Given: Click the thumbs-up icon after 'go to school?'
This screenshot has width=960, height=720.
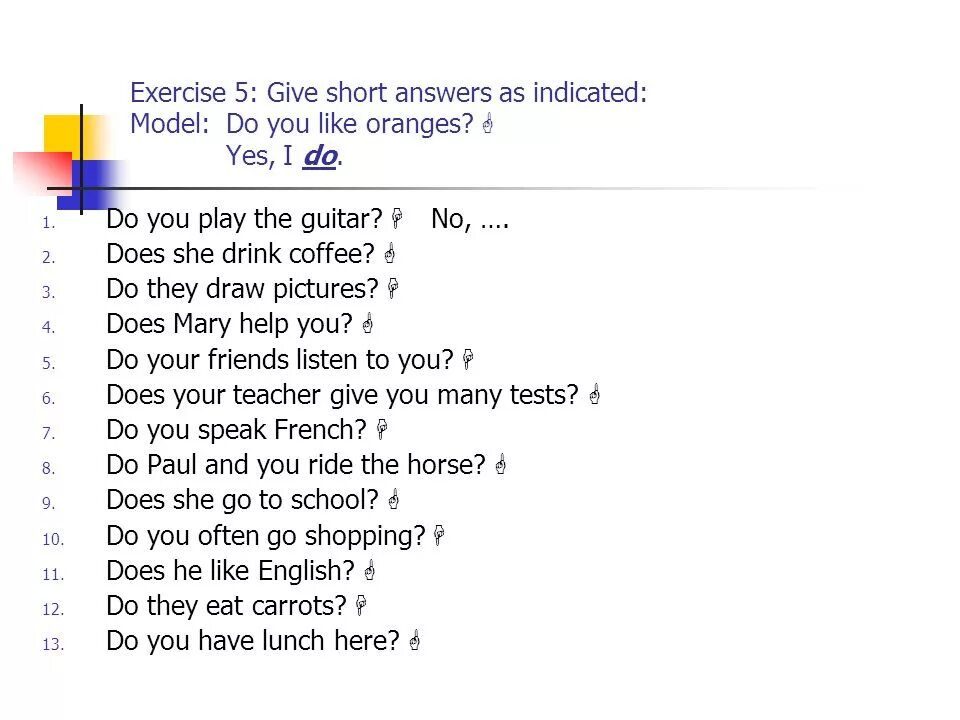Looking at the screenshot, I should pyautogui.click(x=394, y=499).
